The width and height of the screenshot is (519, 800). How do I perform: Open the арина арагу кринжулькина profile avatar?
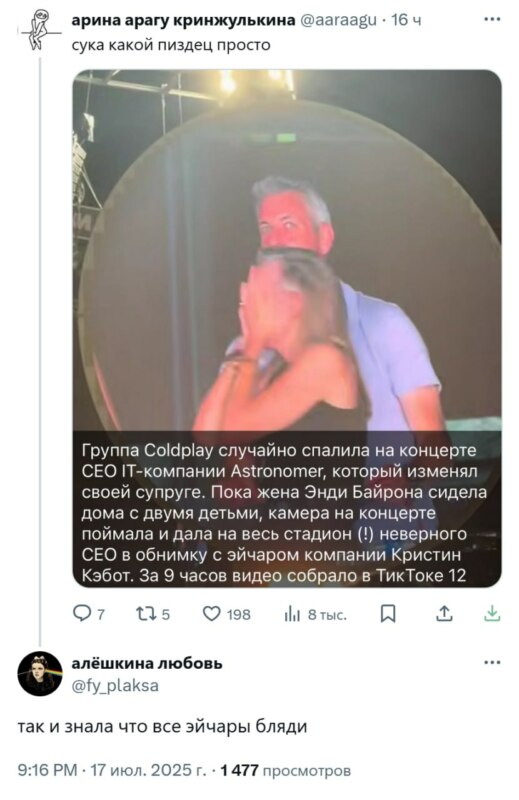tap(39, 30)
